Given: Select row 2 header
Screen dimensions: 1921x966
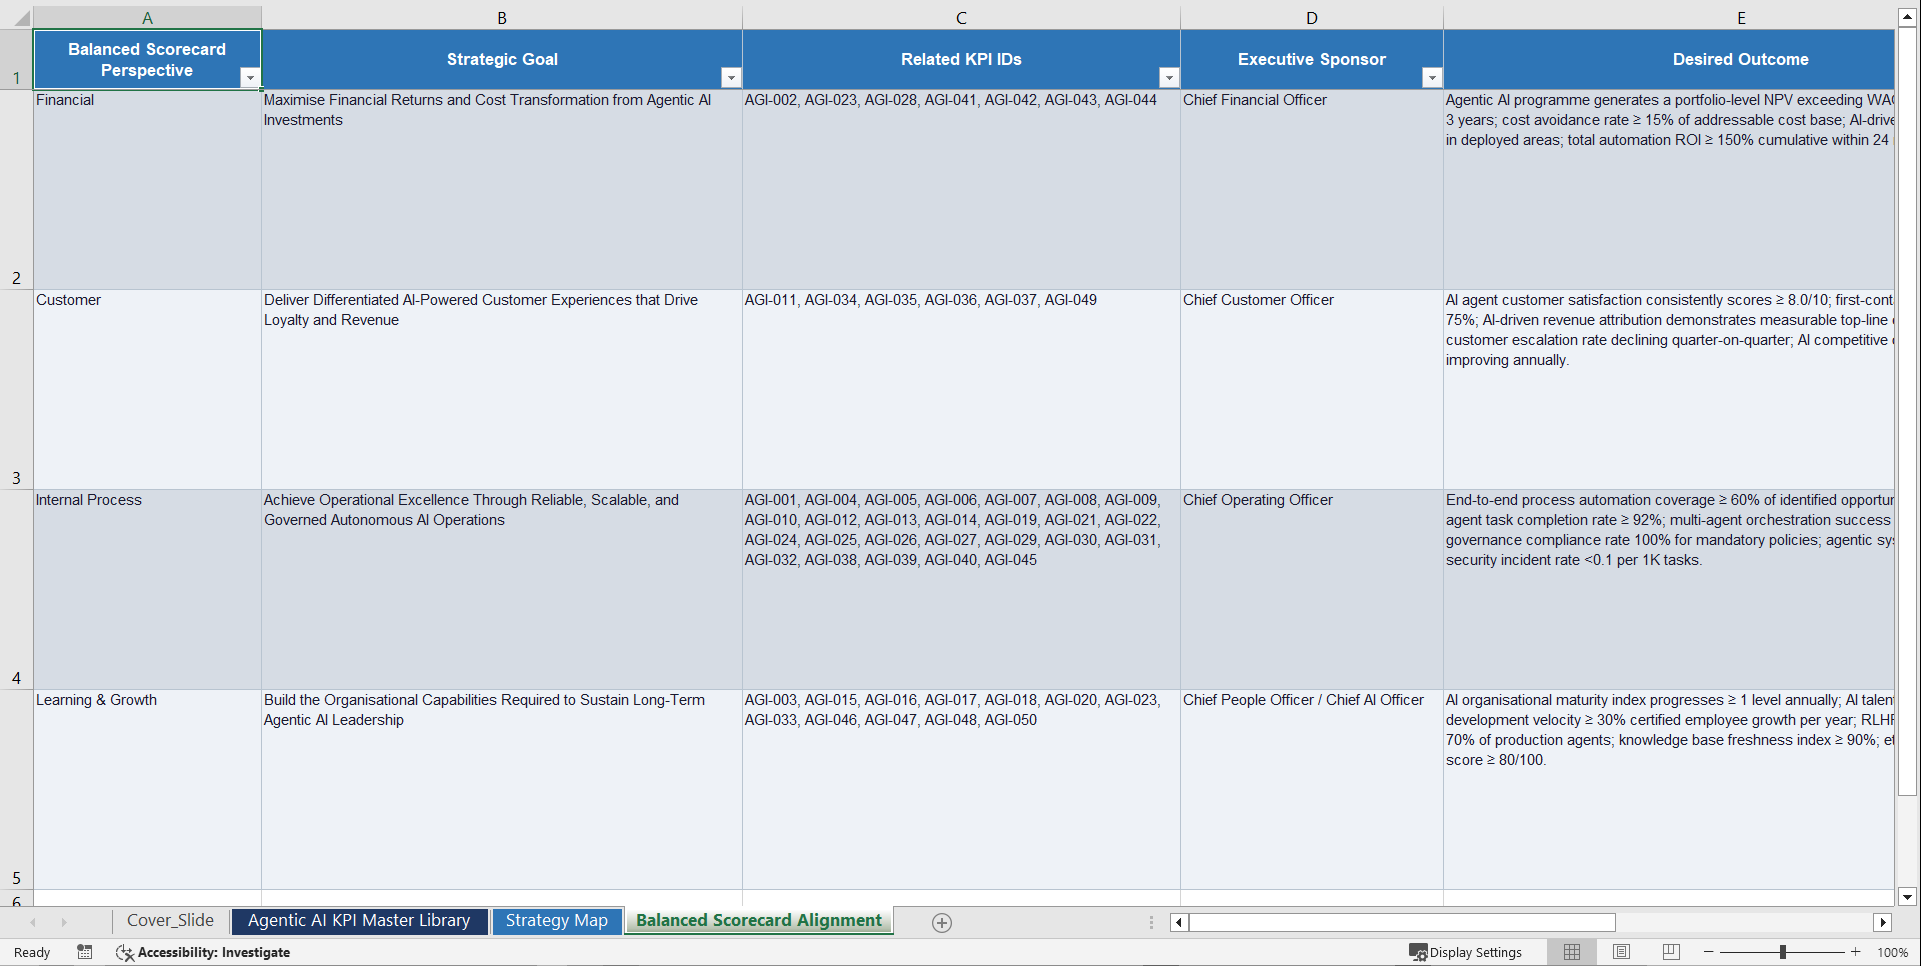Looking at the screenshot, I should (16, 190).
